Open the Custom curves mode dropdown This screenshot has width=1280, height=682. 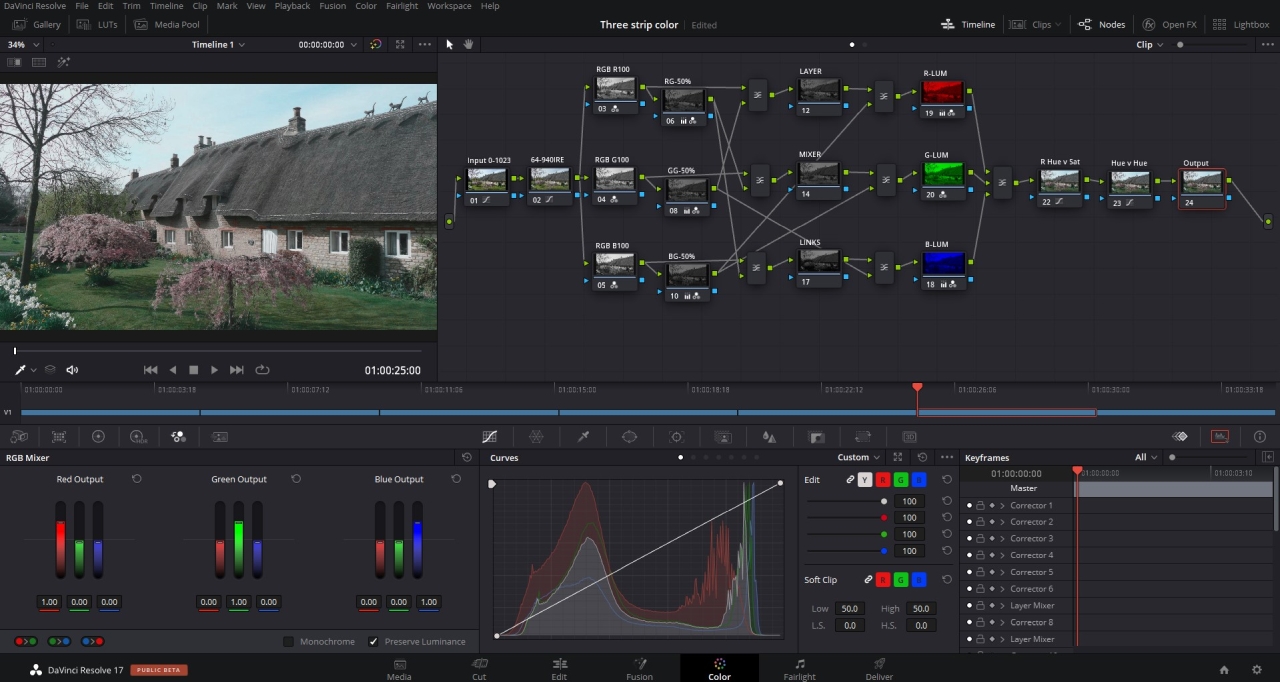pos(859,457)
